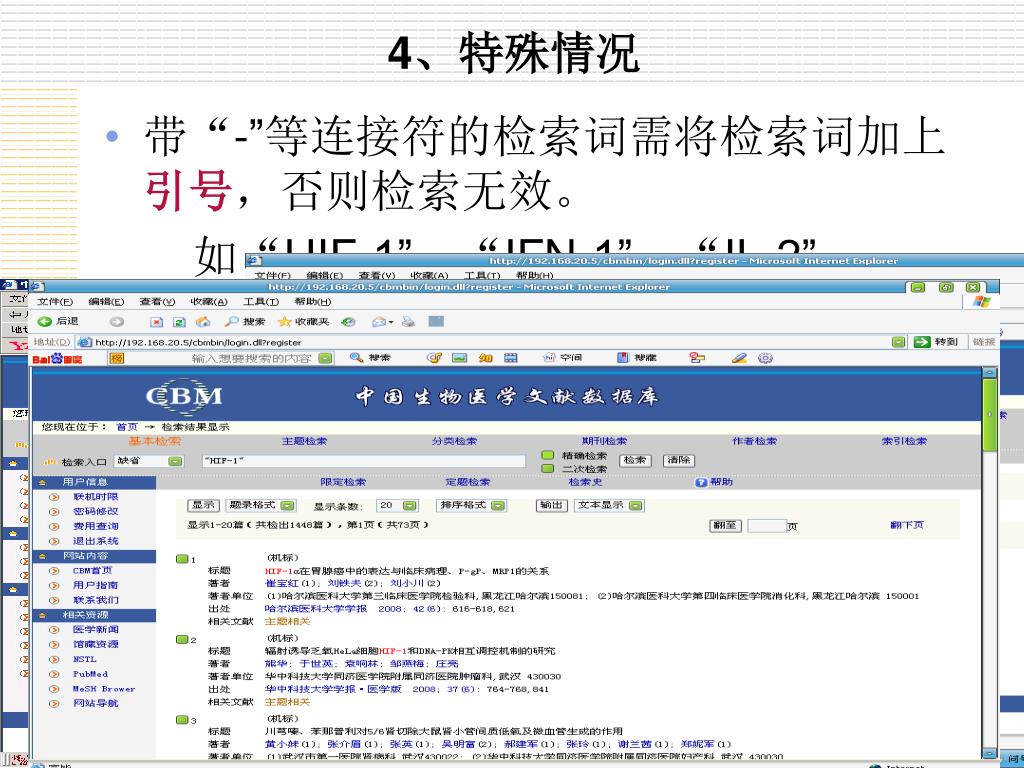Click the Baidu logo on the toolbar
The height and width of the screenshot is (768, 1024).
coord(57,359)
